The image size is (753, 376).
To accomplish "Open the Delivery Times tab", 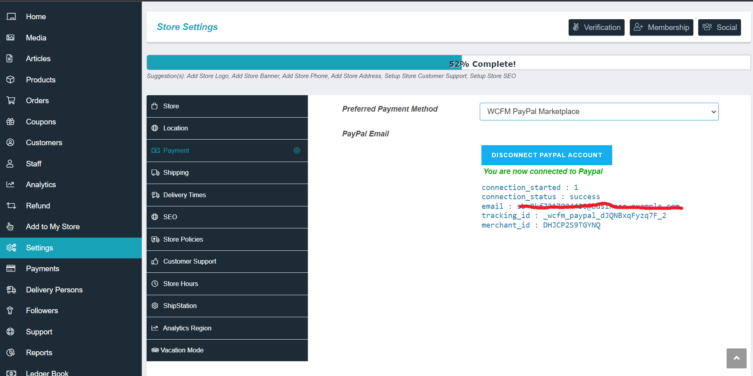I will (227, 195).
